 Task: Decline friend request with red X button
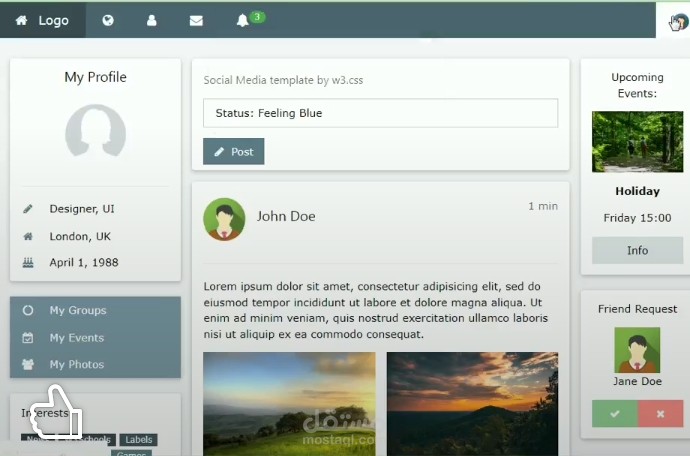[x=661, y=414]
